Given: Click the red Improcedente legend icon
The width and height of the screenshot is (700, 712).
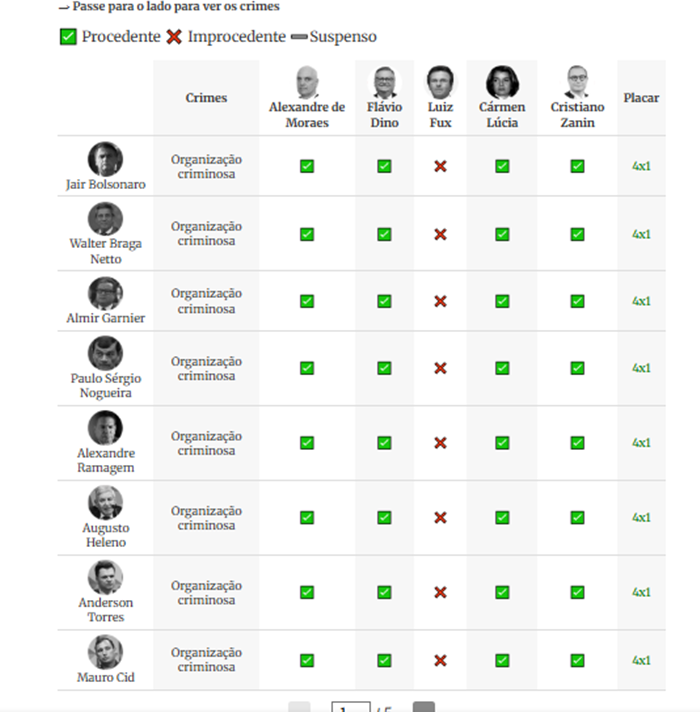Looking at the screenshot, I should [174, 36].
